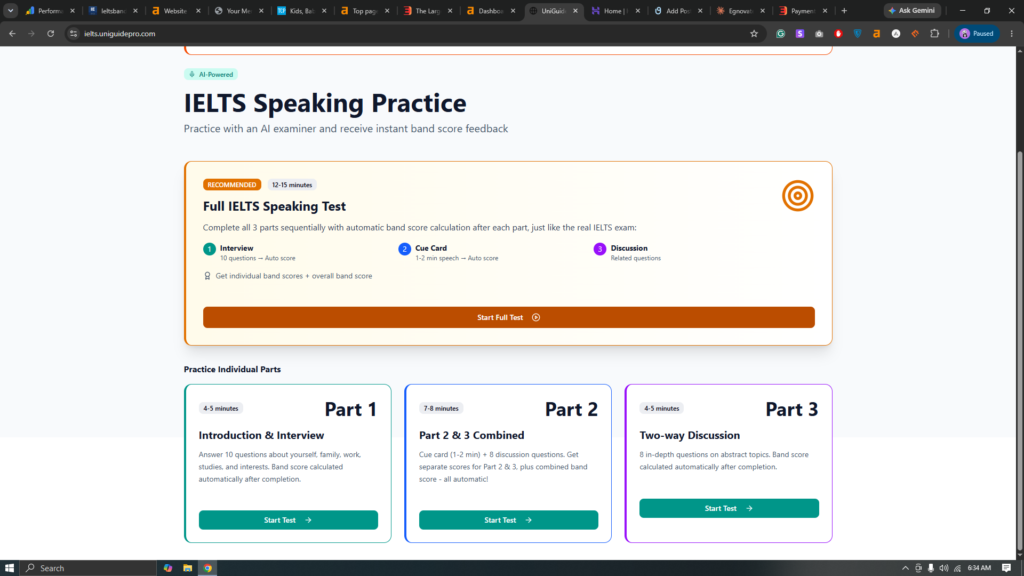Viewport: 1024px width, 576px height.
Task: Click the RECOMMENDED badge
Action: click(x=232, y=185)
